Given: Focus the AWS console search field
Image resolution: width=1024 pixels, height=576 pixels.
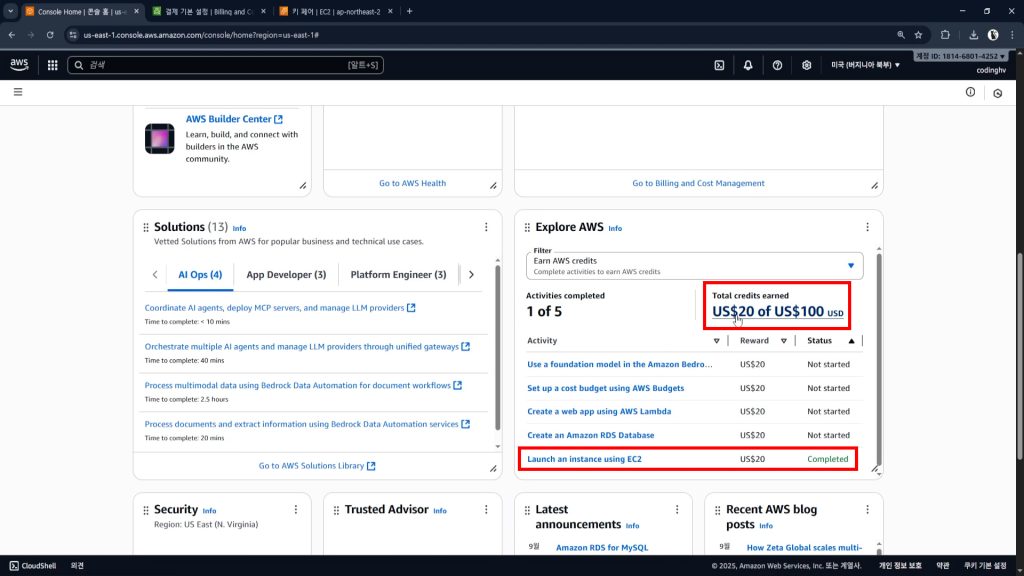Looking at the screenshot, I should click(225, 65).
